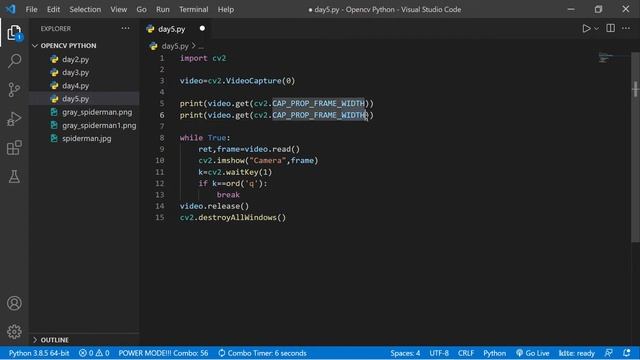Viewport: 640px width, 360px height.
Task: Start Go Live server
Action: 533,353
